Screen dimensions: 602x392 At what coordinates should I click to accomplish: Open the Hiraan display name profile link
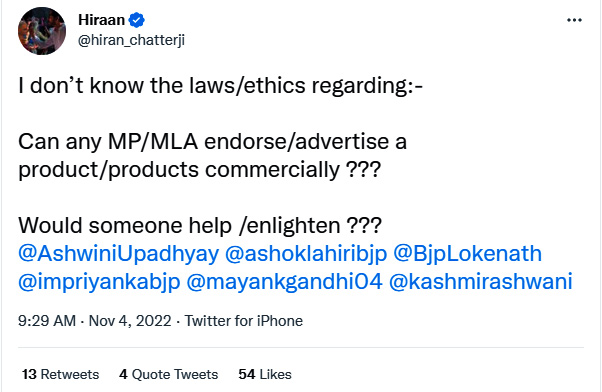pyautogui.click(x=101, y=20)
